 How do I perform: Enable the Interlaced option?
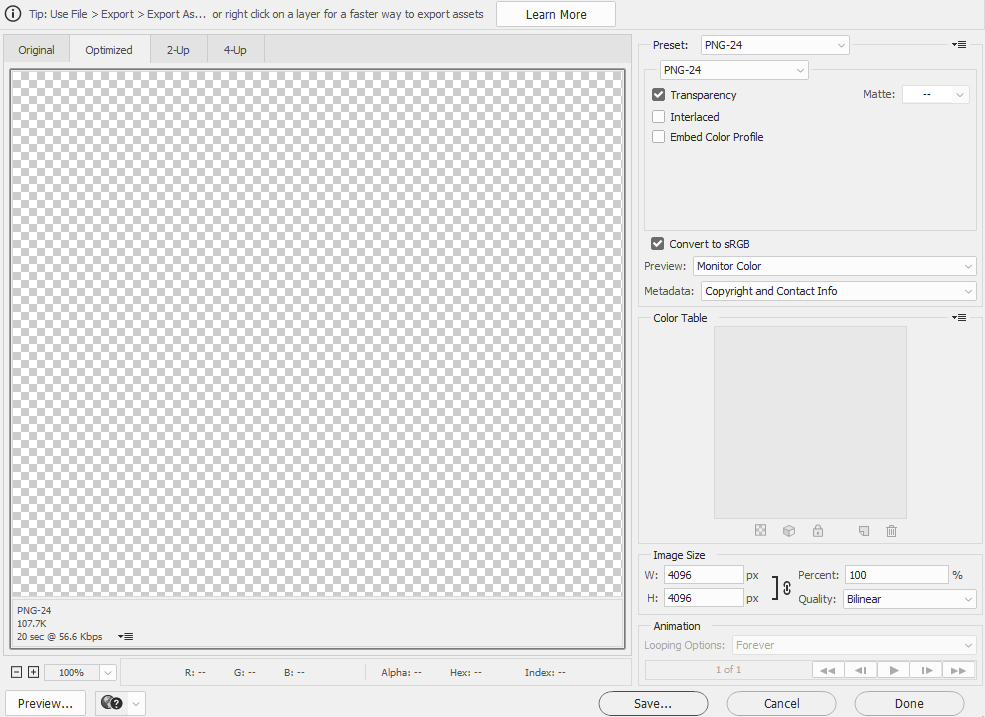[x=658, y=116]
